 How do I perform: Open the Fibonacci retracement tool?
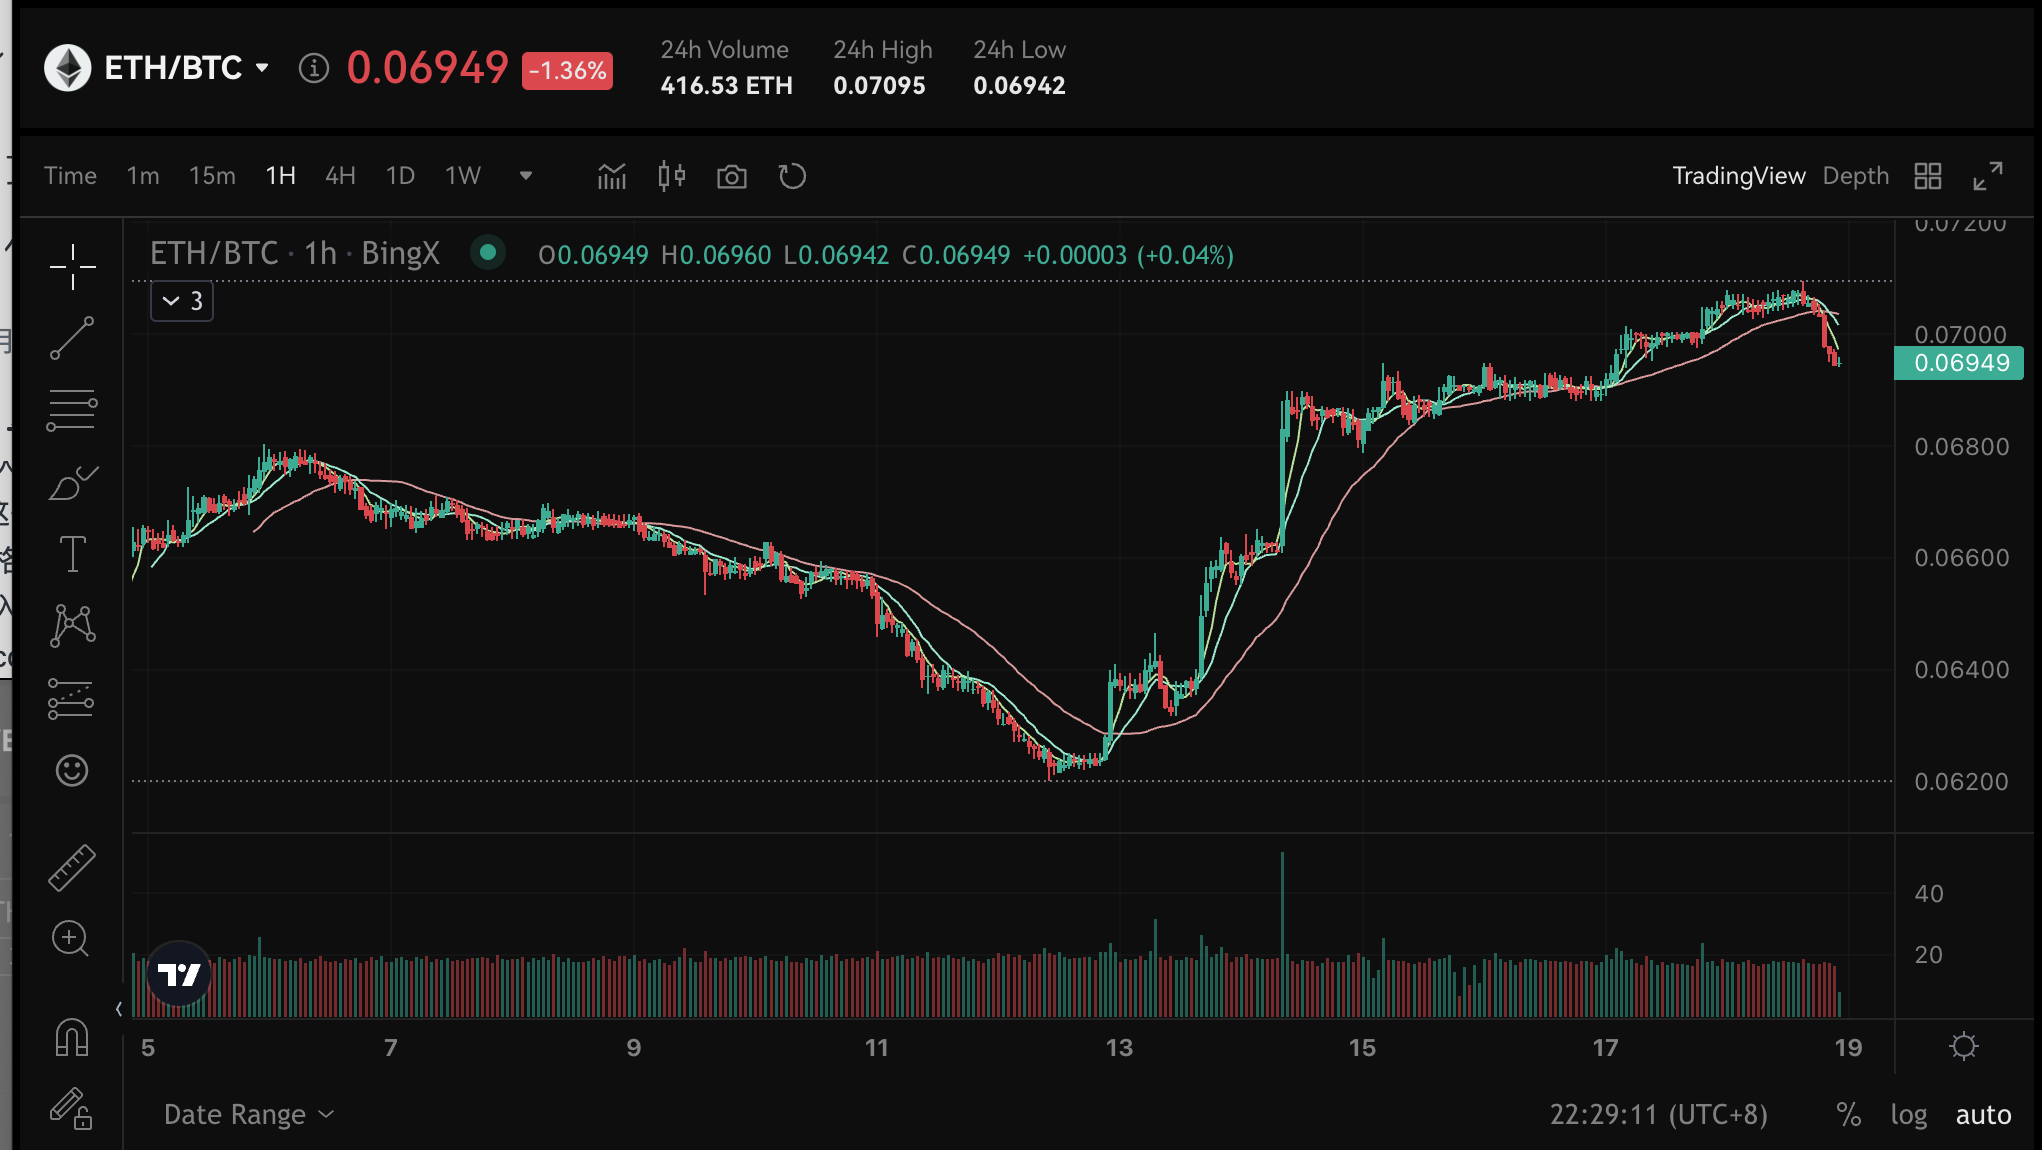point(72,410)
